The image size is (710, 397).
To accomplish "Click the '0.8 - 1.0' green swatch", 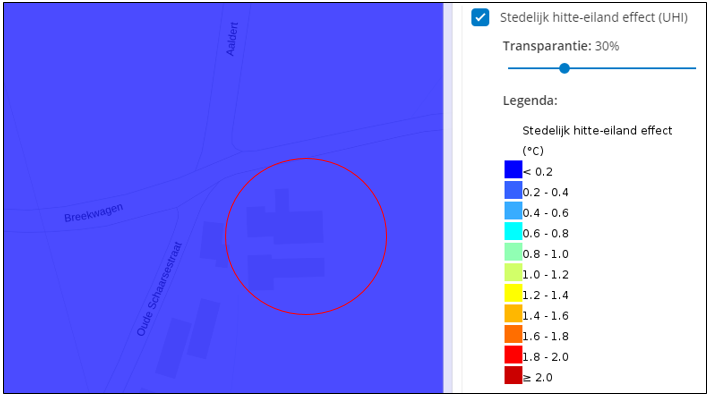I will point(513,252).
